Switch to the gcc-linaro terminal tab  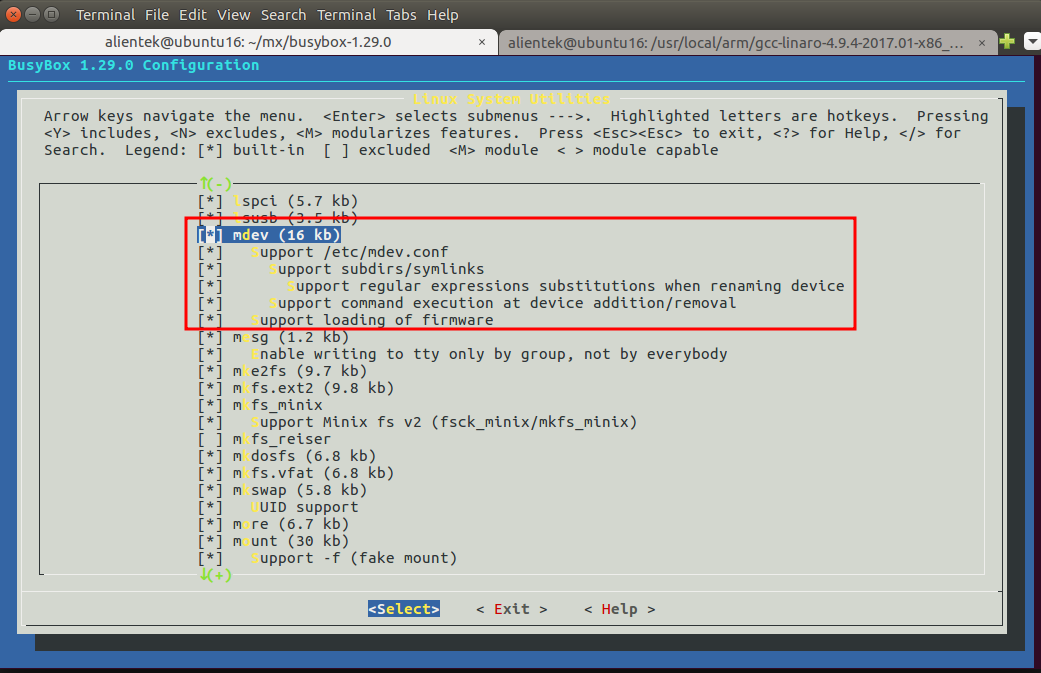click(736, 42)
